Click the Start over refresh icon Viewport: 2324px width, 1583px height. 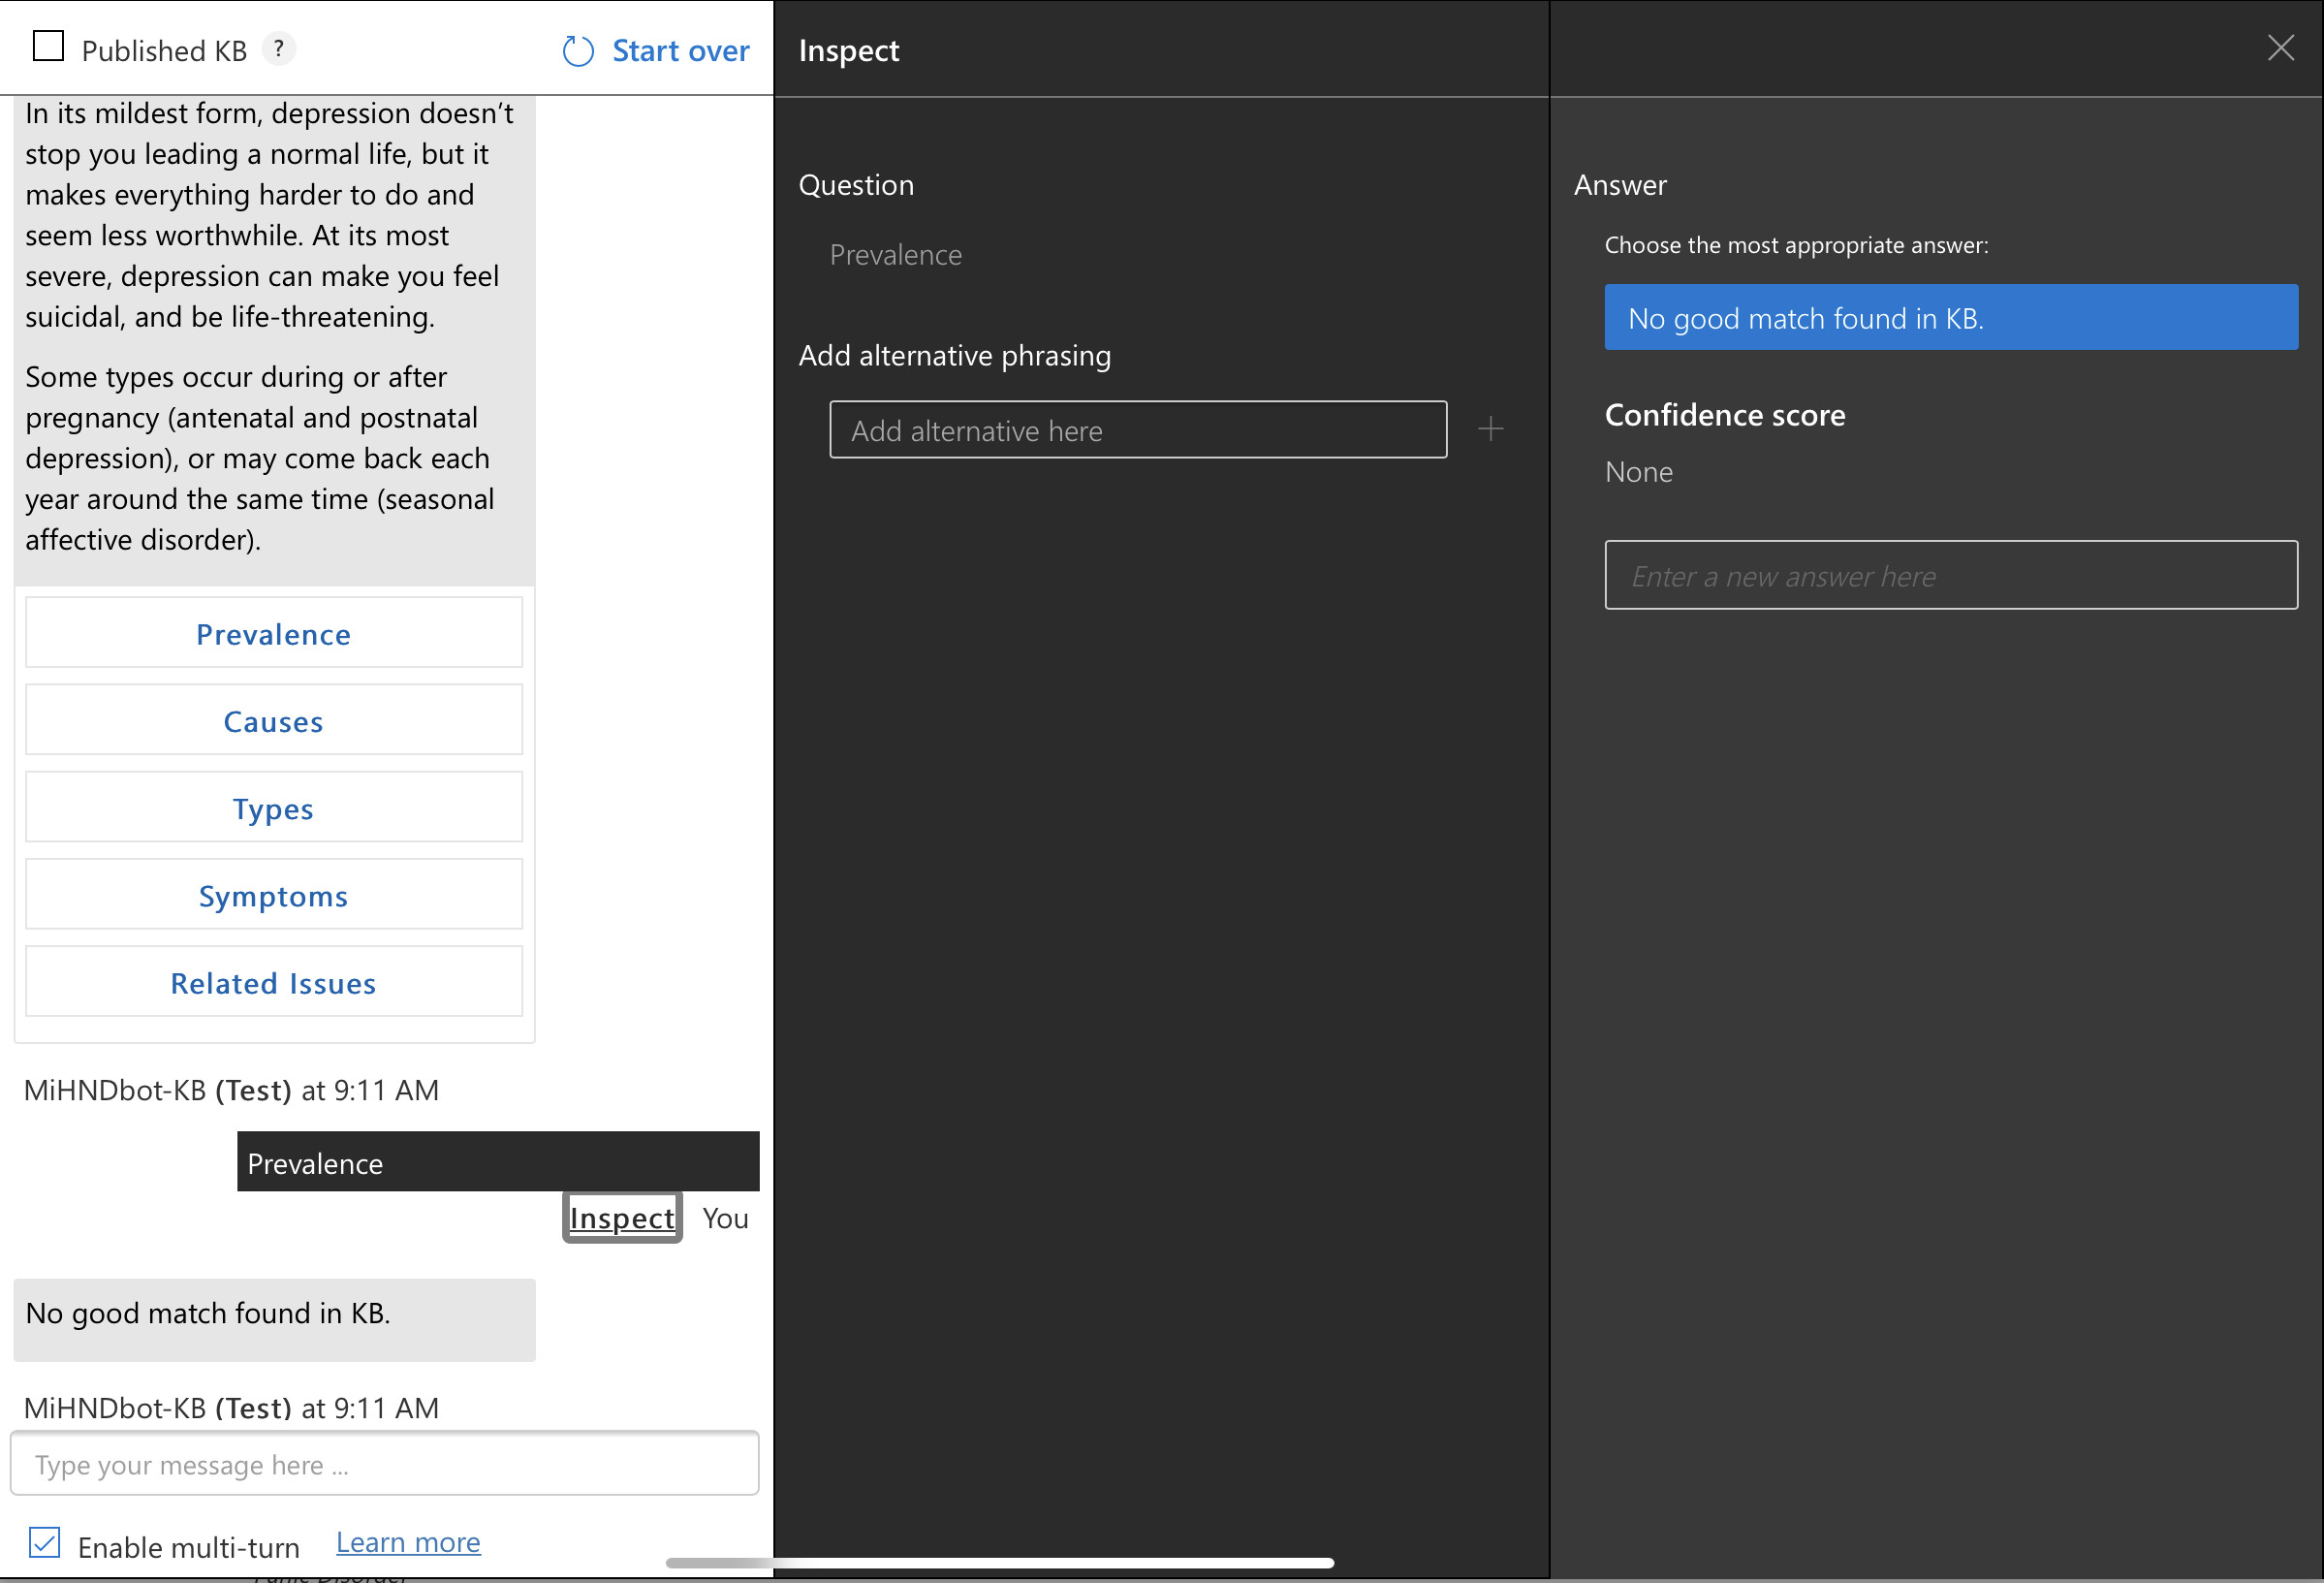point(578,51)
